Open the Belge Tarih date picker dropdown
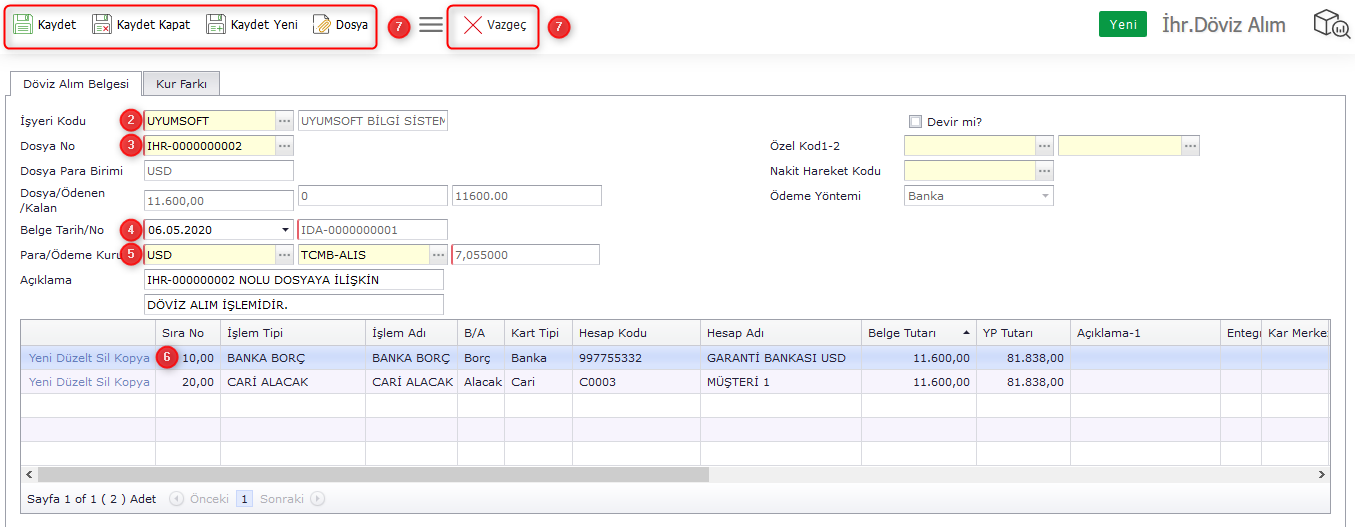 pyautogui.click(x=284, y=230)
